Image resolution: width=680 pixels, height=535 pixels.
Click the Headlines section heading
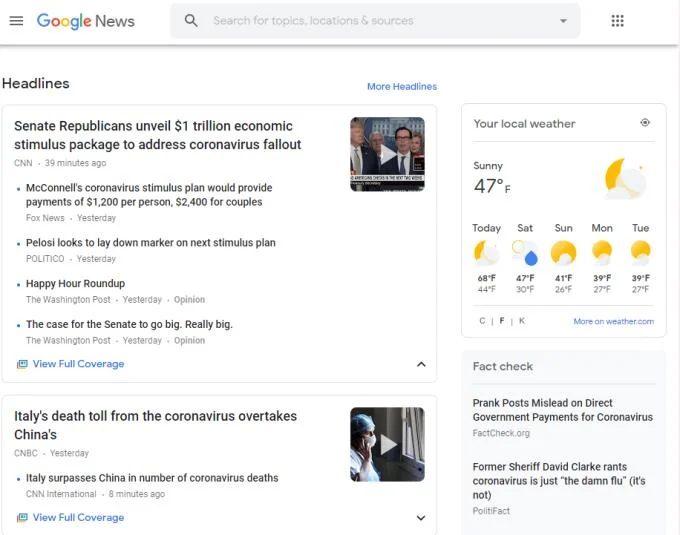36,83
